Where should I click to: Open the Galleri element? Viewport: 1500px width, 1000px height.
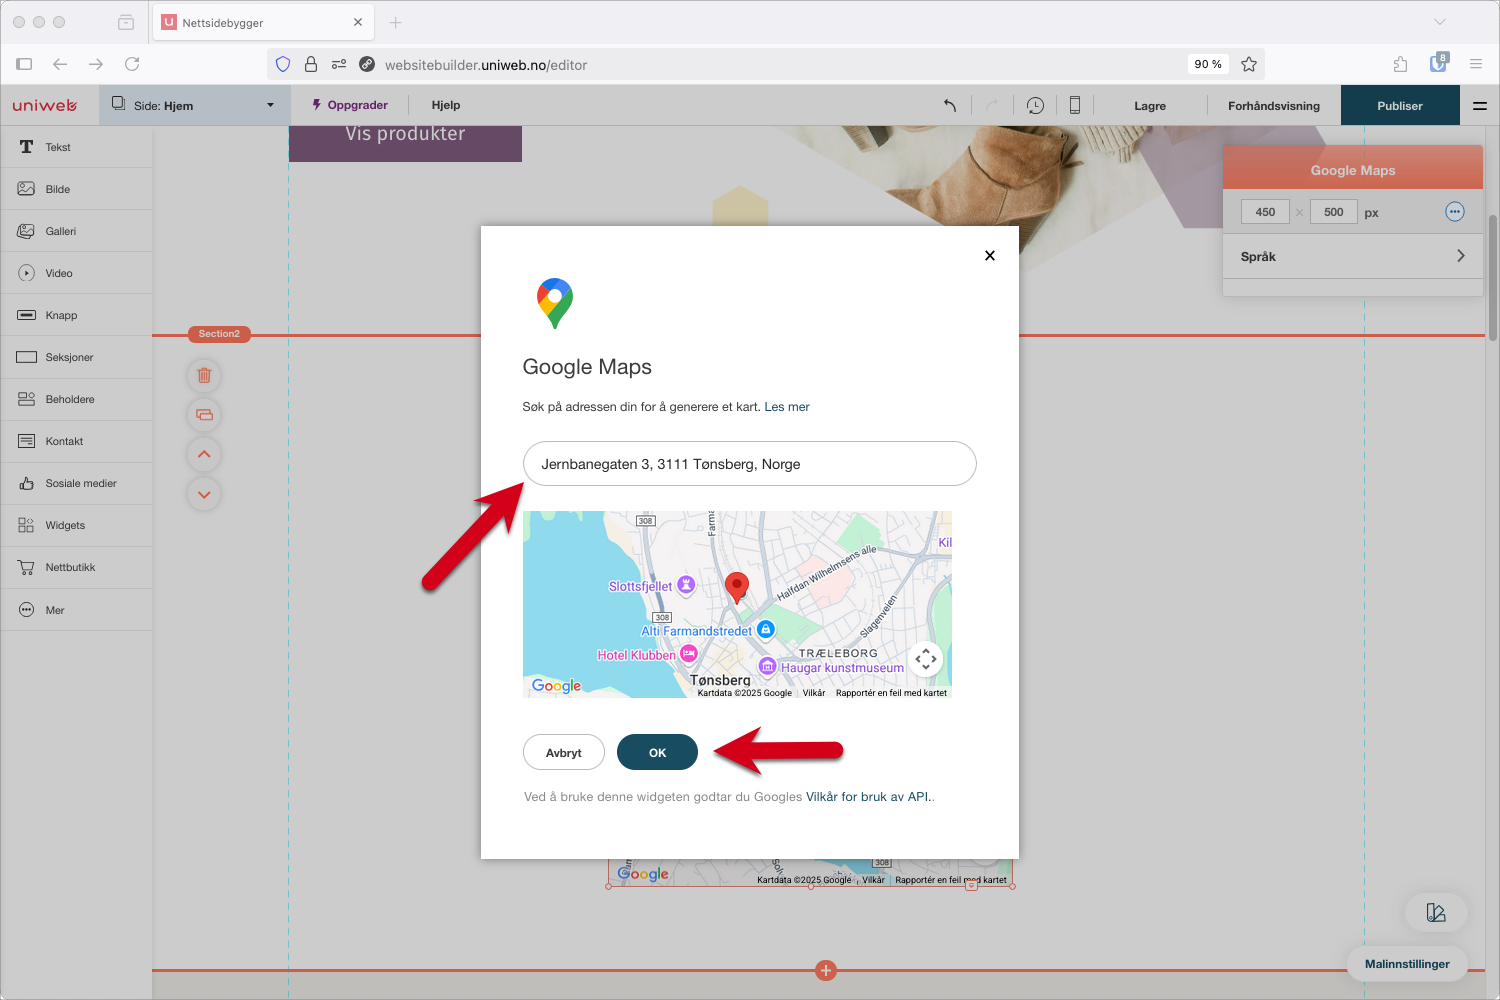[76, 231]
